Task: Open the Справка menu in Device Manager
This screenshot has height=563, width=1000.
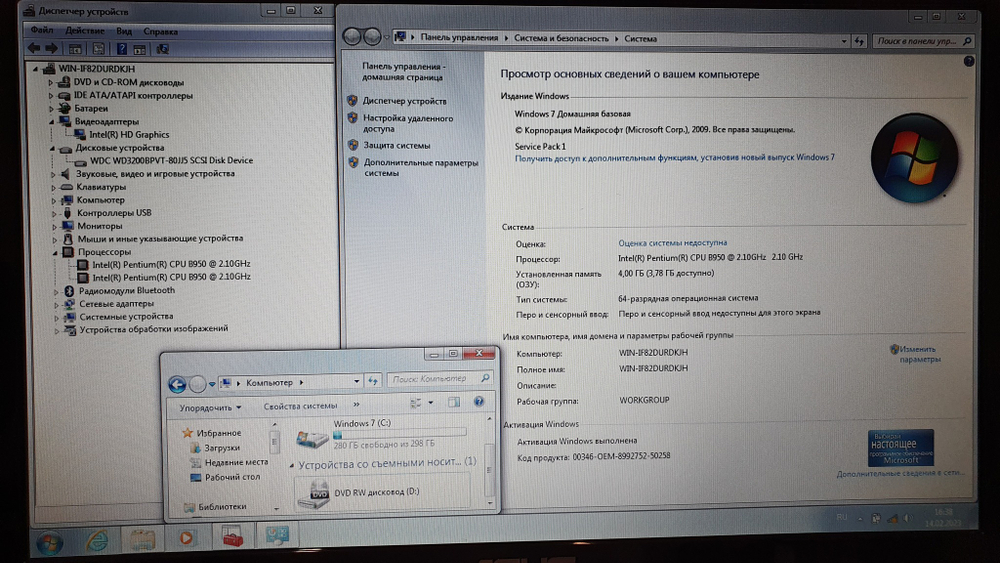Action: [x=161, y=31]
